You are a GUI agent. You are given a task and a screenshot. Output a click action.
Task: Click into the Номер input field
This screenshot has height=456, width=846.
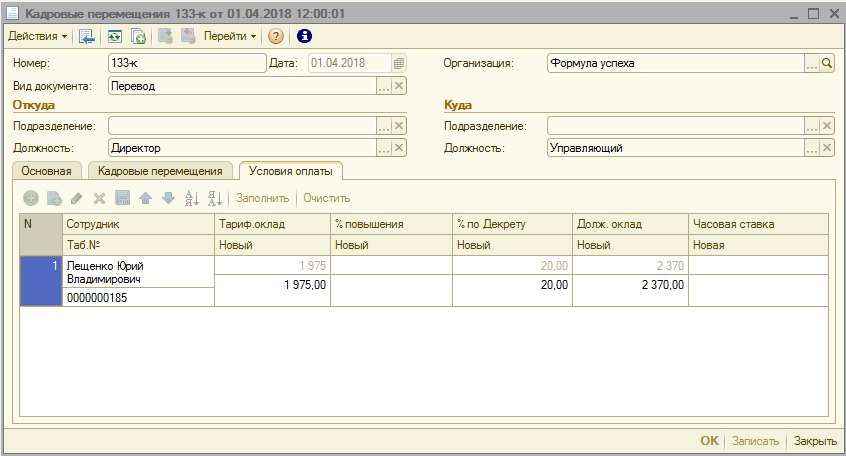pyautogui.click(x=185, y=63)
